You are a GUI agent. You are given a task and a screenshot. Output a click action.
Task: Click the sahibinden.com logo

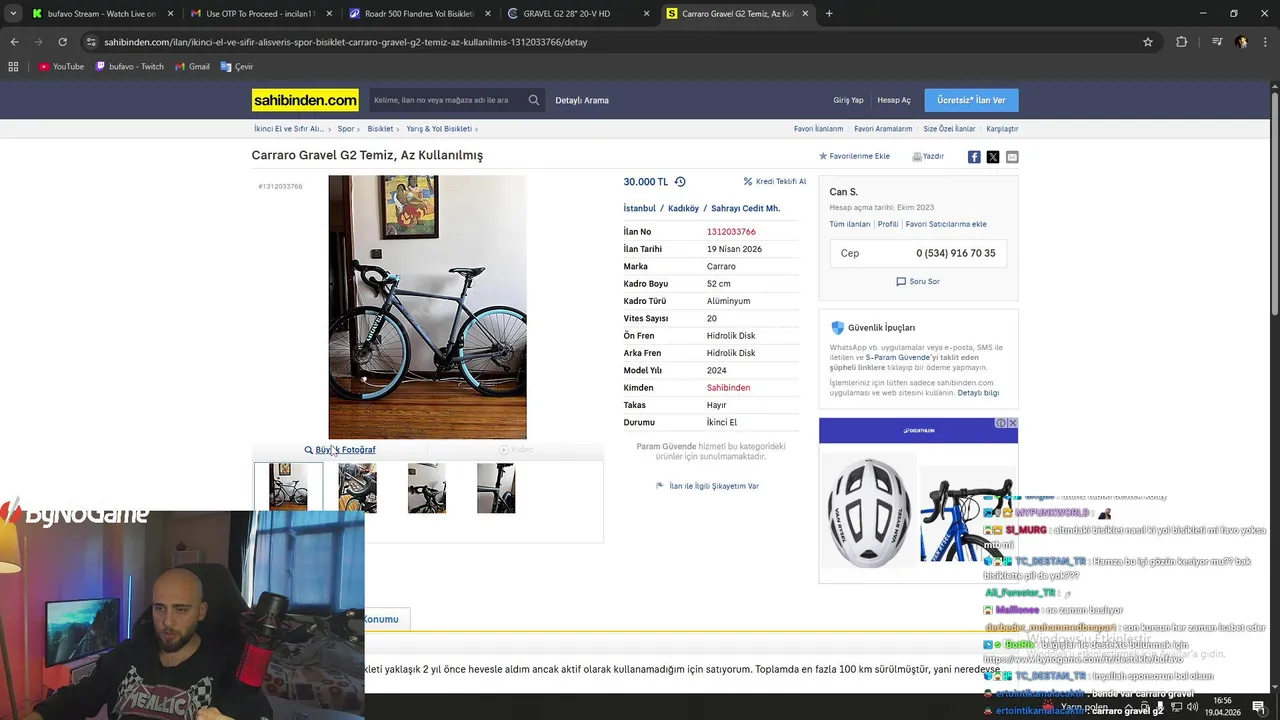(305, 100)
